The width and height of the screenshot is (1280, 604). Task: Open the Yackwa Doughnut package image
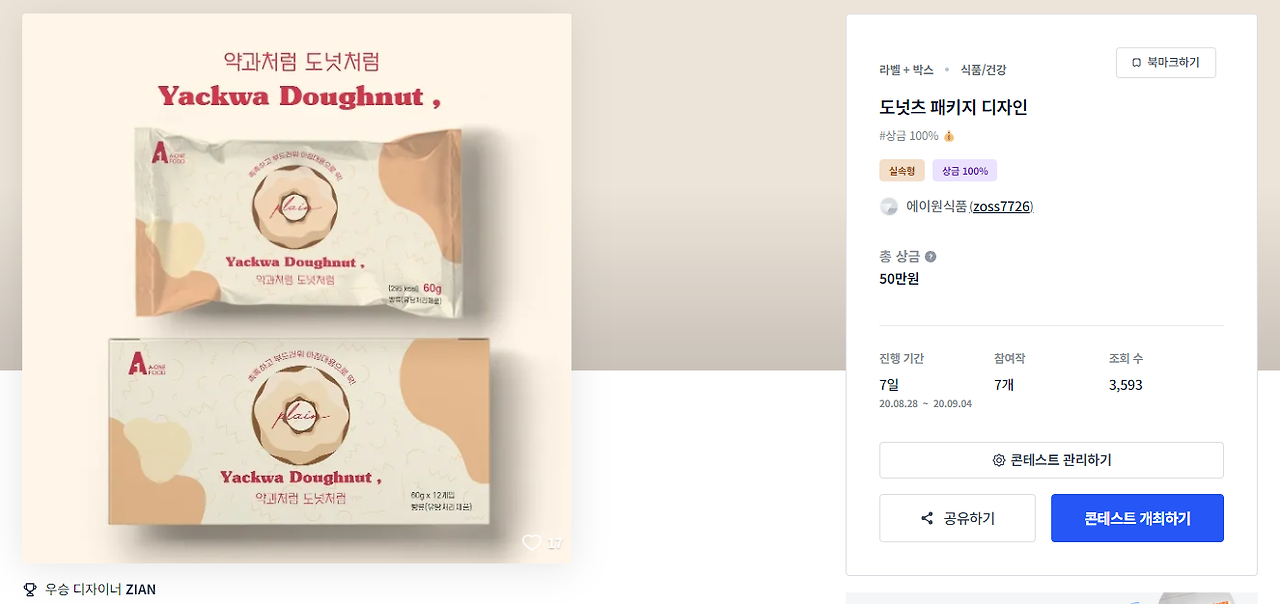click(297, 288)
